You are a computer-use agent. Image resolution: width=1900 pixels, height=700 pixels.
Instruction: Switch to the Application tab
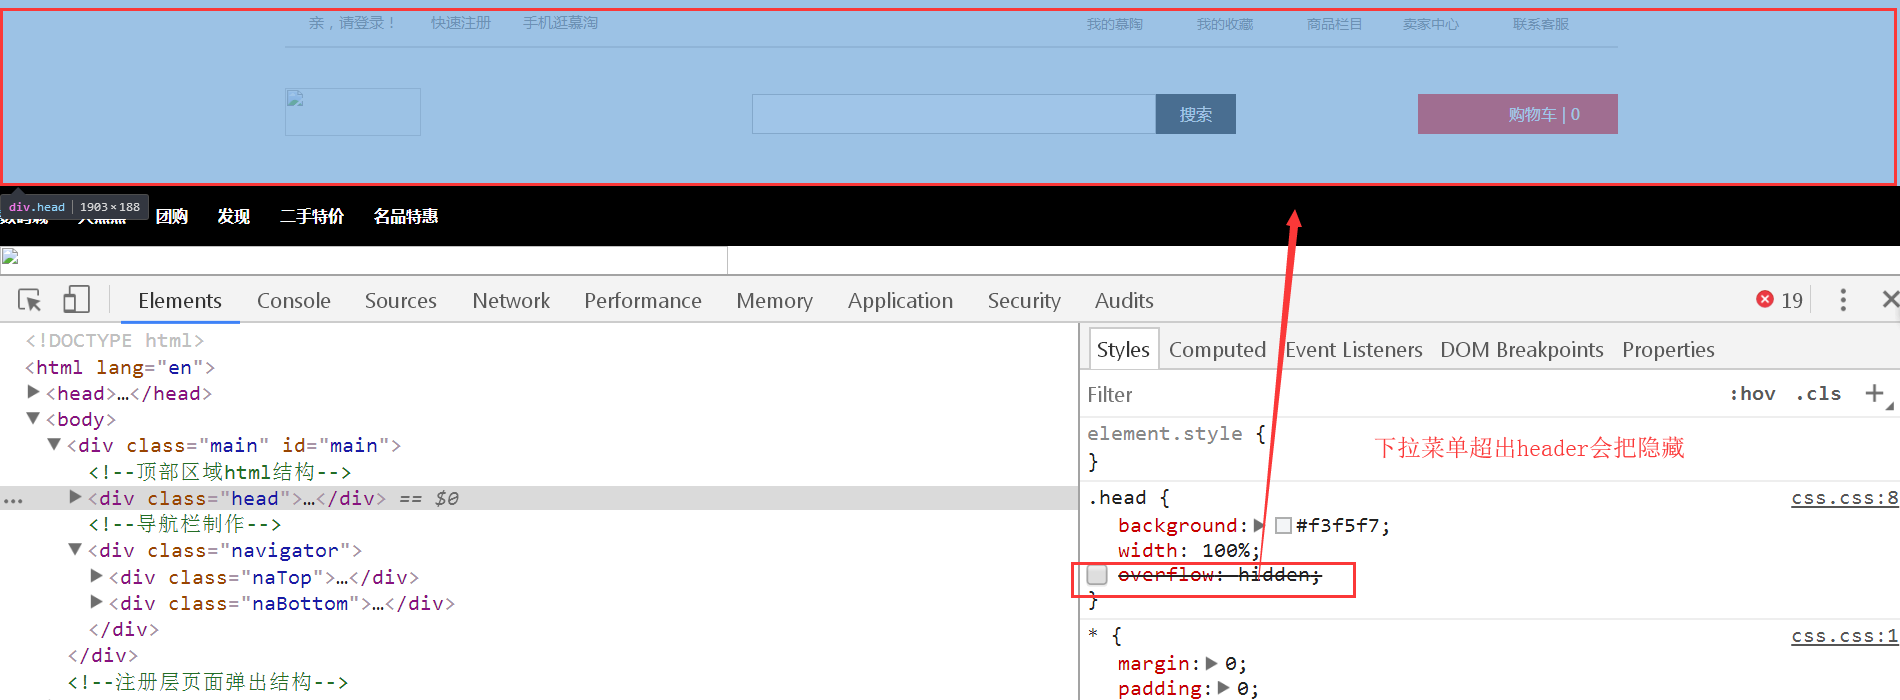pos(900,301)
